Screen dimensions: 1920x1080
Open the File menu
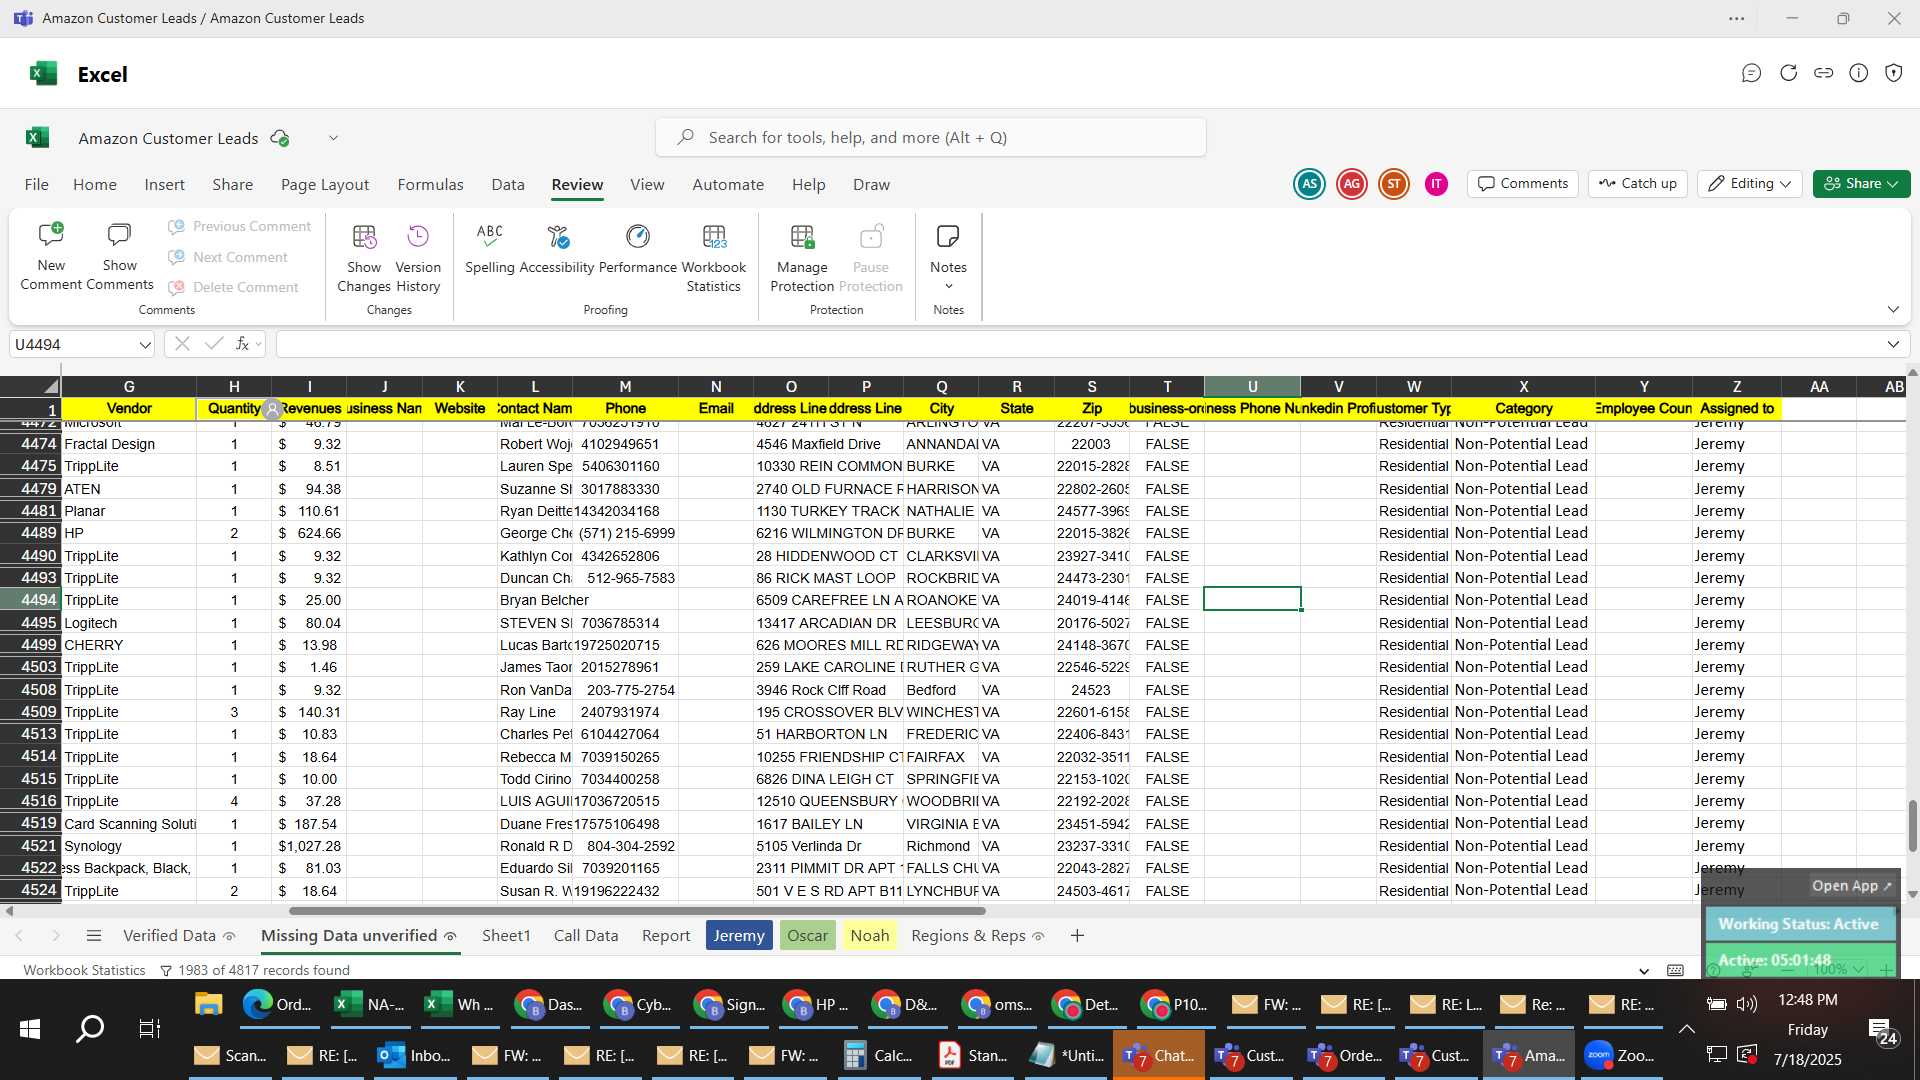[37, 185]
